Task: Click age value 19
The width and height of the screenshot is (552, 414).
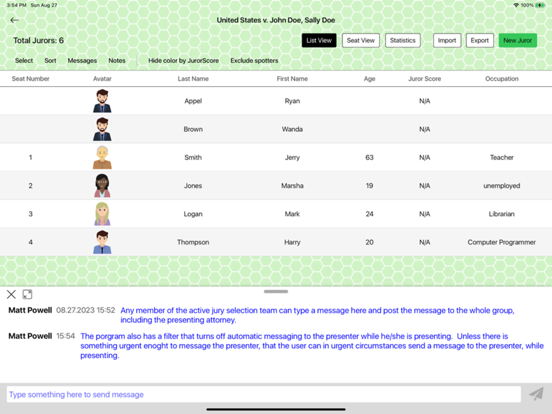Action: click(369, 186)
